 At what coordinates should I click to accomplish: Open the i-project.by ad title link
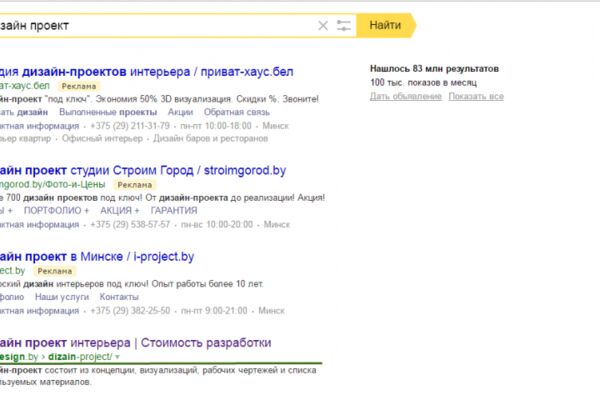pos(97,256)
